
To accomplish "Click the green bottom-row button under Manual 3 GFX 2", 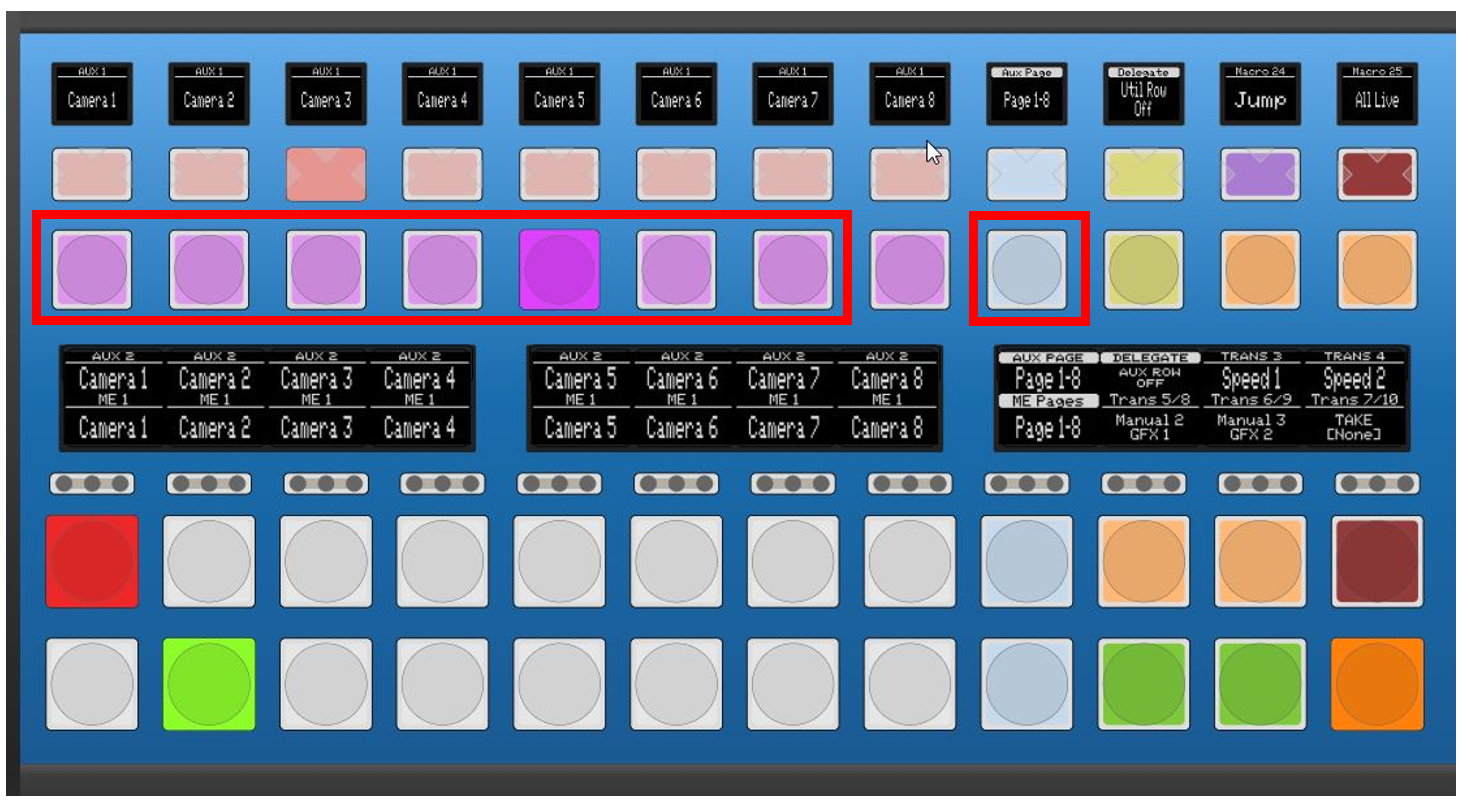I will tap(1260, 684).
